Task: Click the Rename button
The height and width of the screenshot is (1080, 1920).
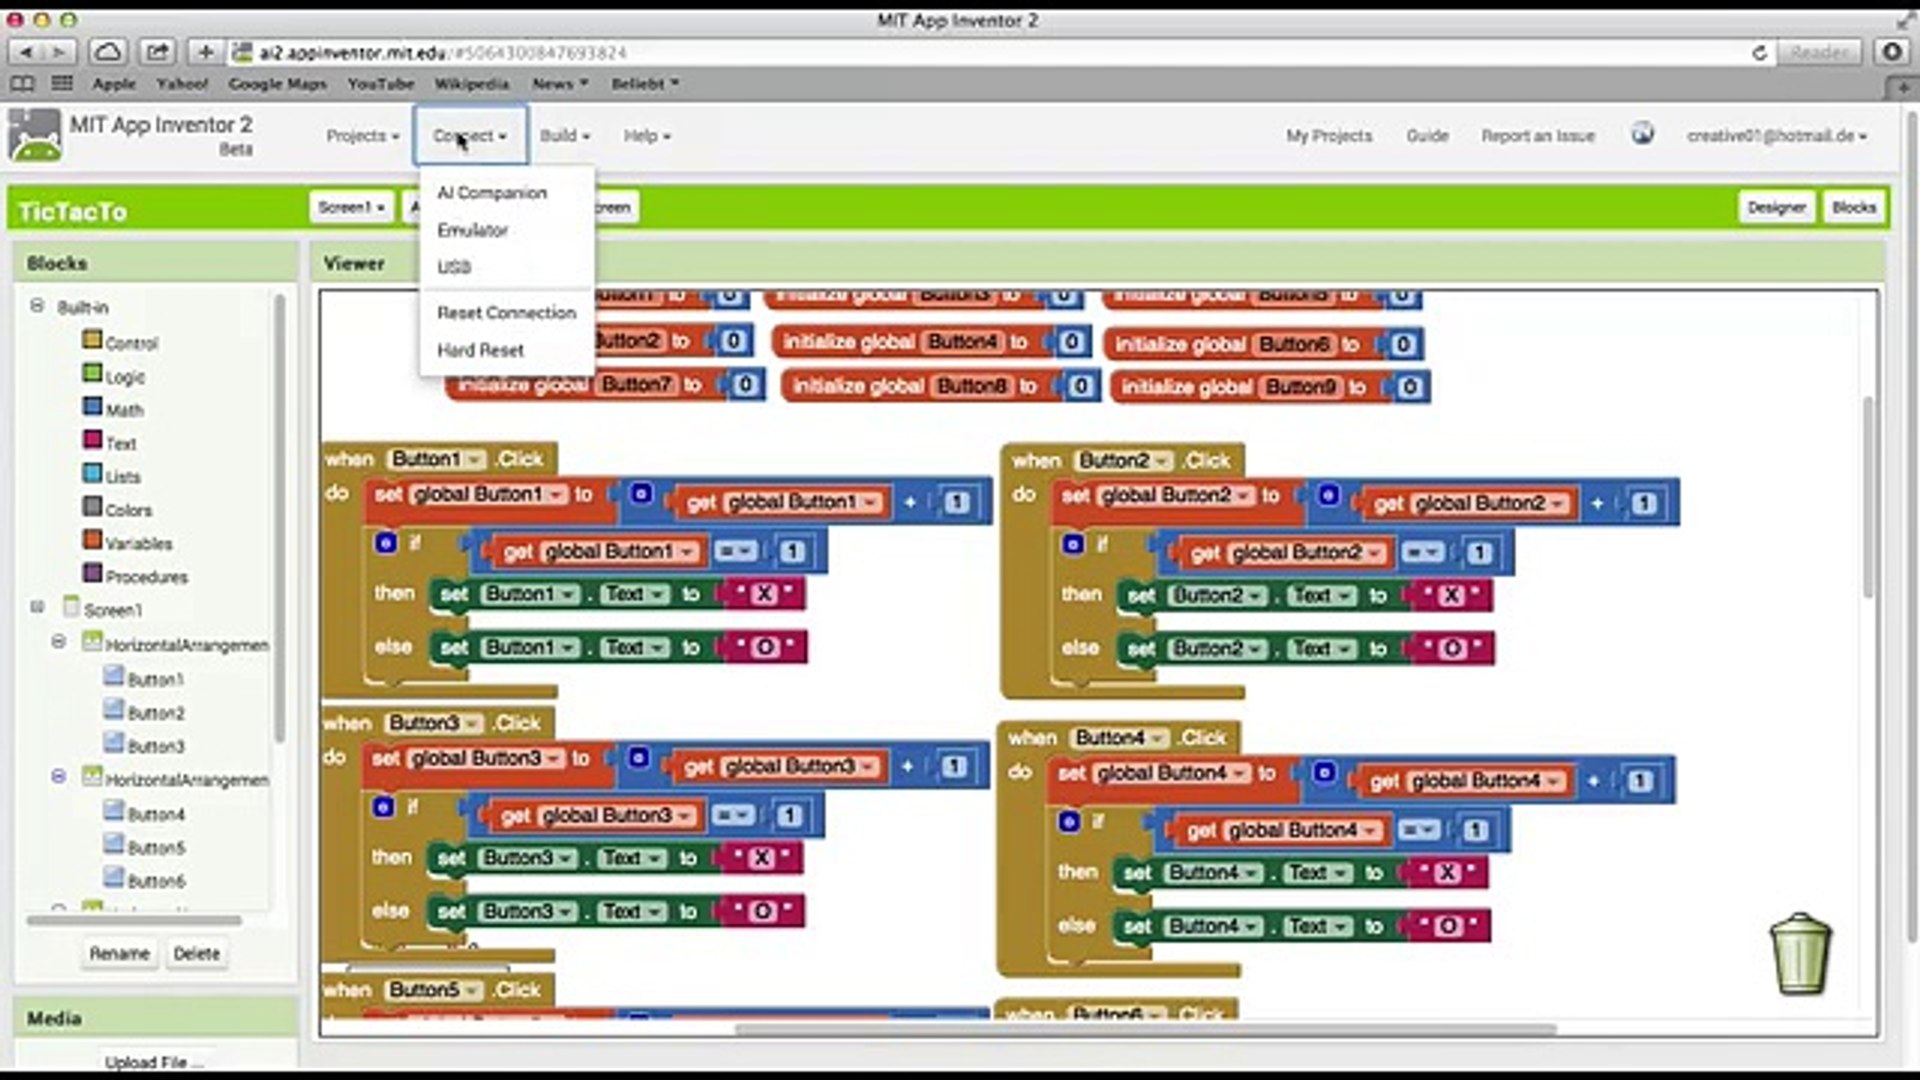Action: pyautogui.click(x=119, y=953)
